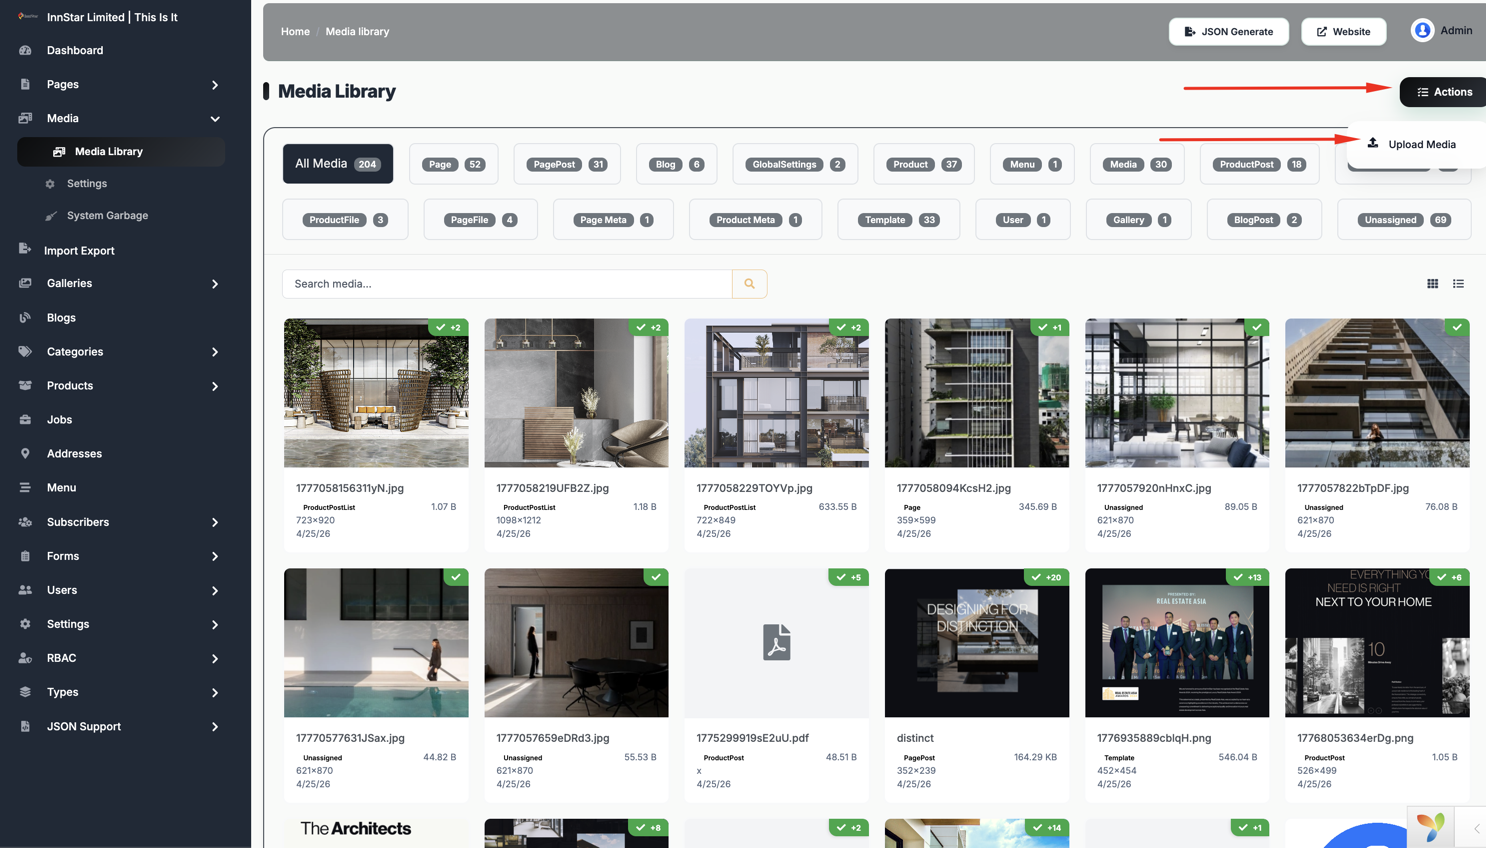
Task: Open the Website button link
Action: 1344,31
